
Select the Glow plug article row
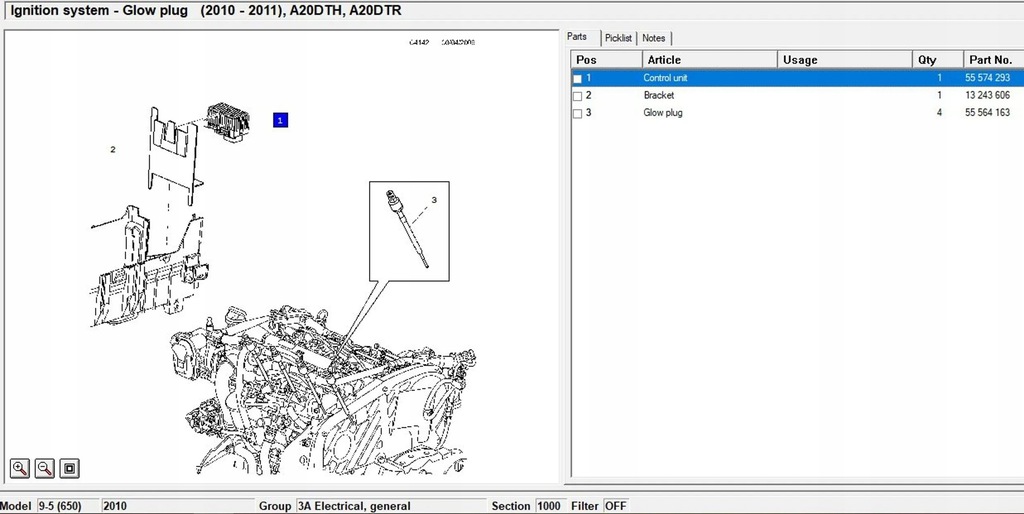(797, 112)
